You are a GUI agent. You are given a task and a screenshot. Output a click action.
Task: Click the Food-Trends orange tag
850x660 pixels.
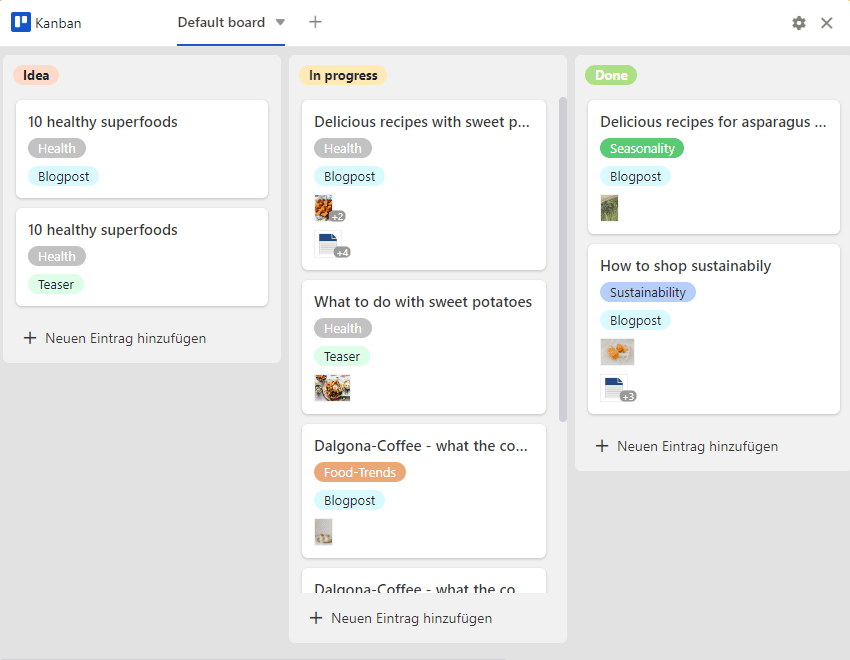[x=360, y=473]
